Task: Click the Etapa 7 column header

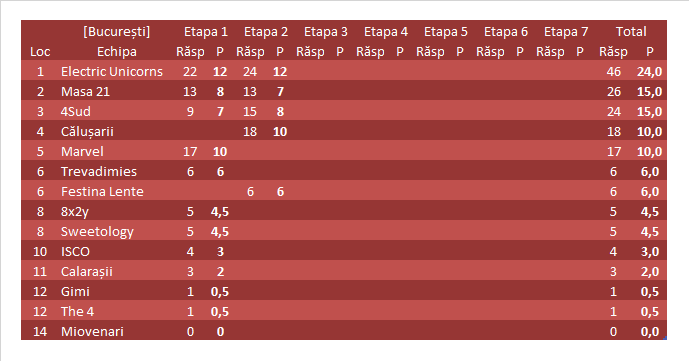Action: point(566,32)
